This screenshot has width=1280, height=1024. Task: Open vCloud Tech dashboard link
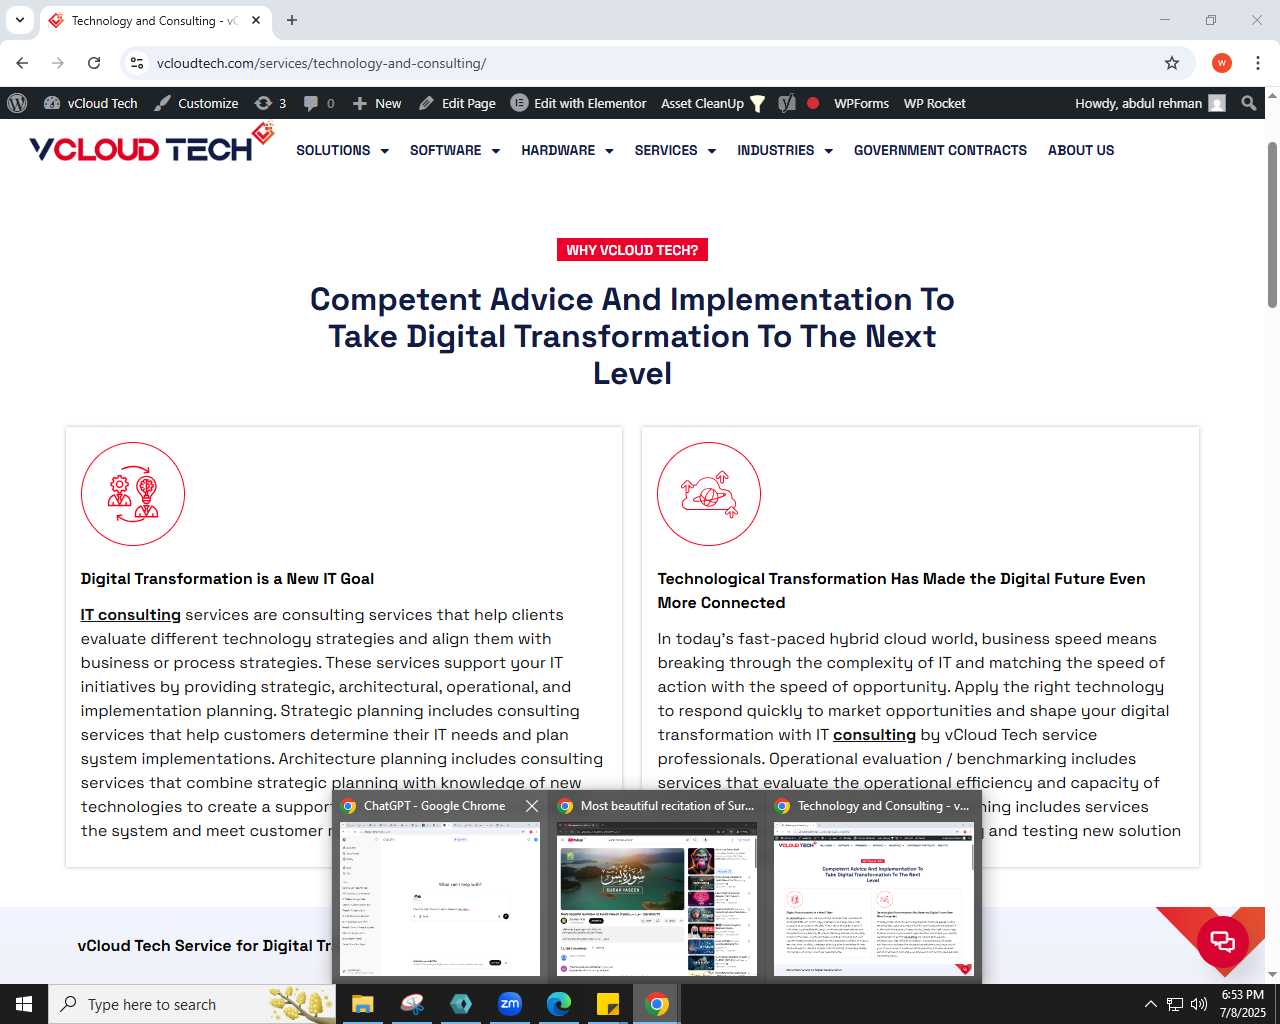[x=90, y=103]
